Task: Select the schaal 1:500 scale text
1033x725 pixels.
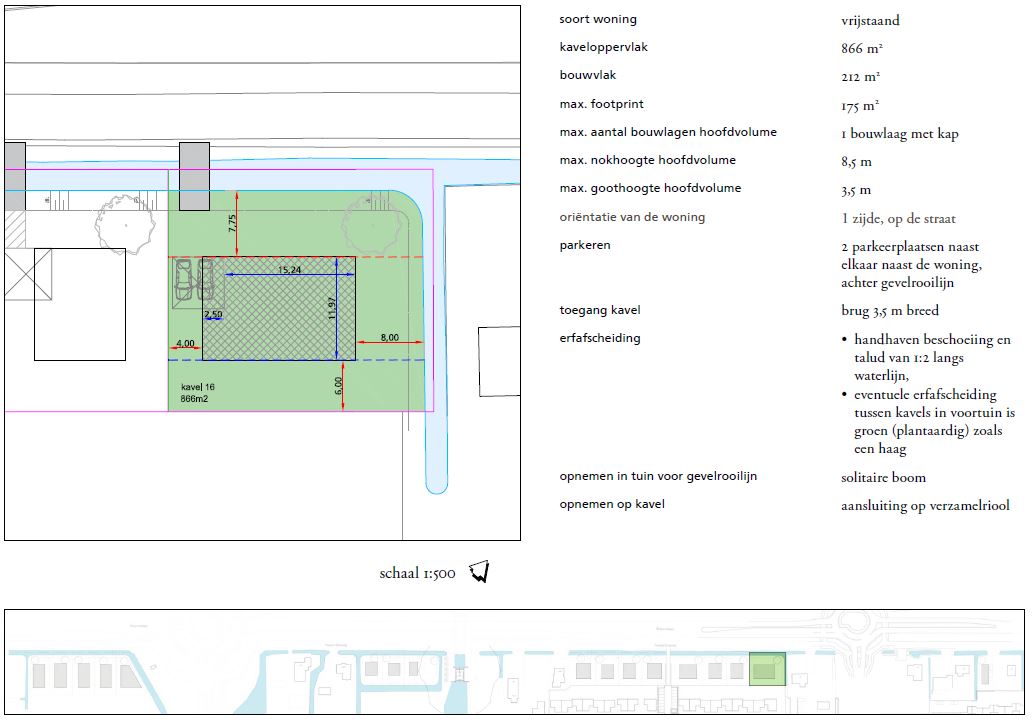Action: click(417, 573)
